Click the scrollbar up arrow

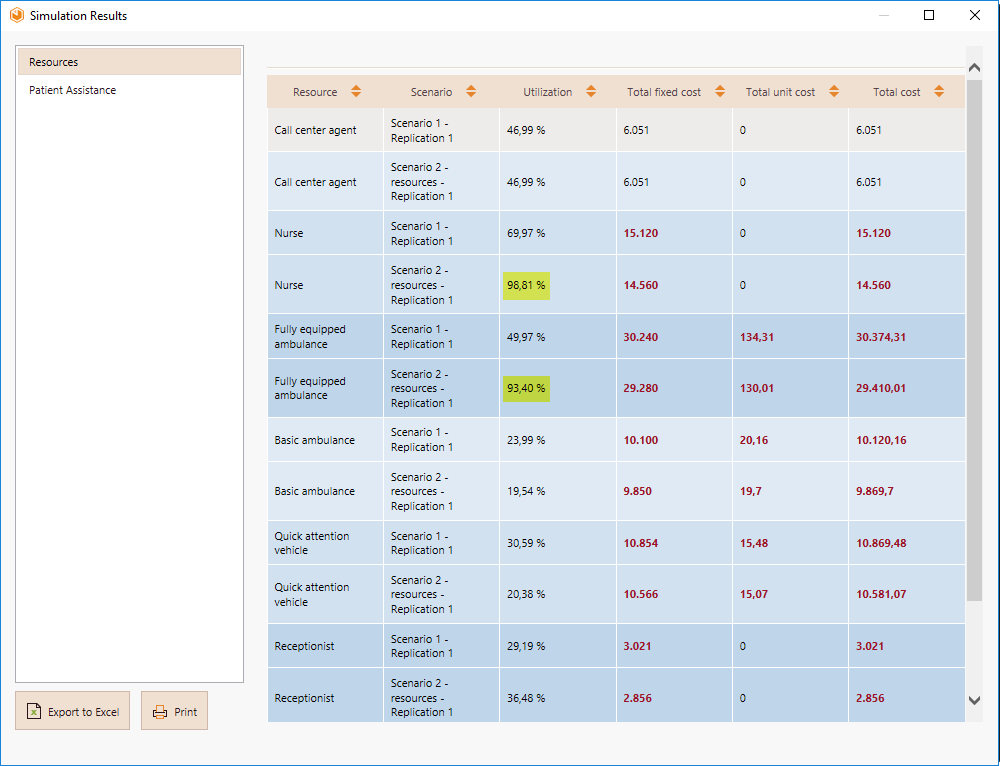point(974,67)
